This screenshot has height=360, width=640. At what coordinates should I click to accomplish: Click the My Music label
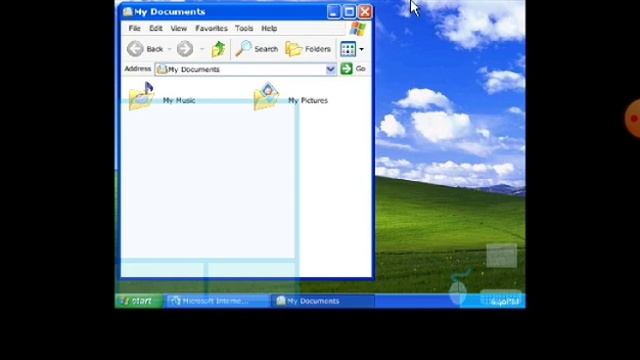pos(179,100)
